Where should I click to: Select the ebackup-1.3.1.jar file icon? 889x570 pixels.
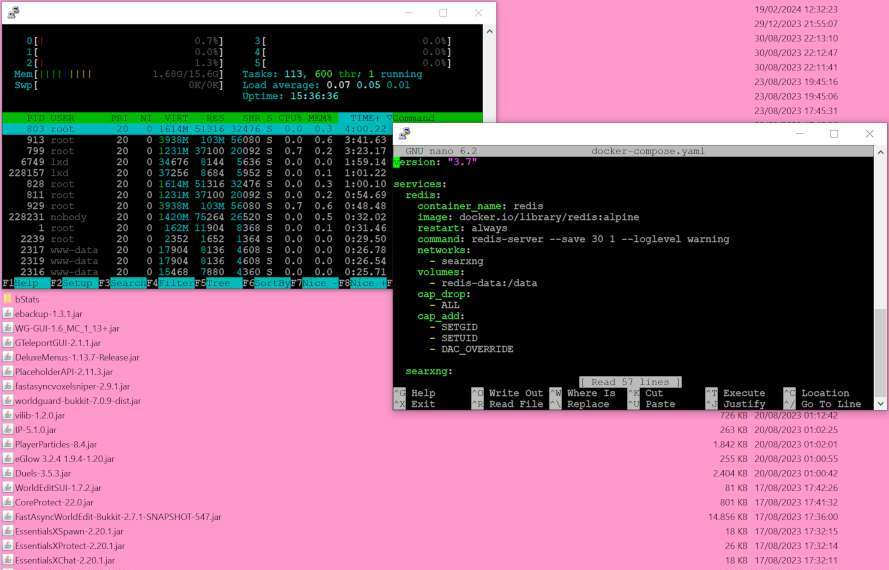8,313
